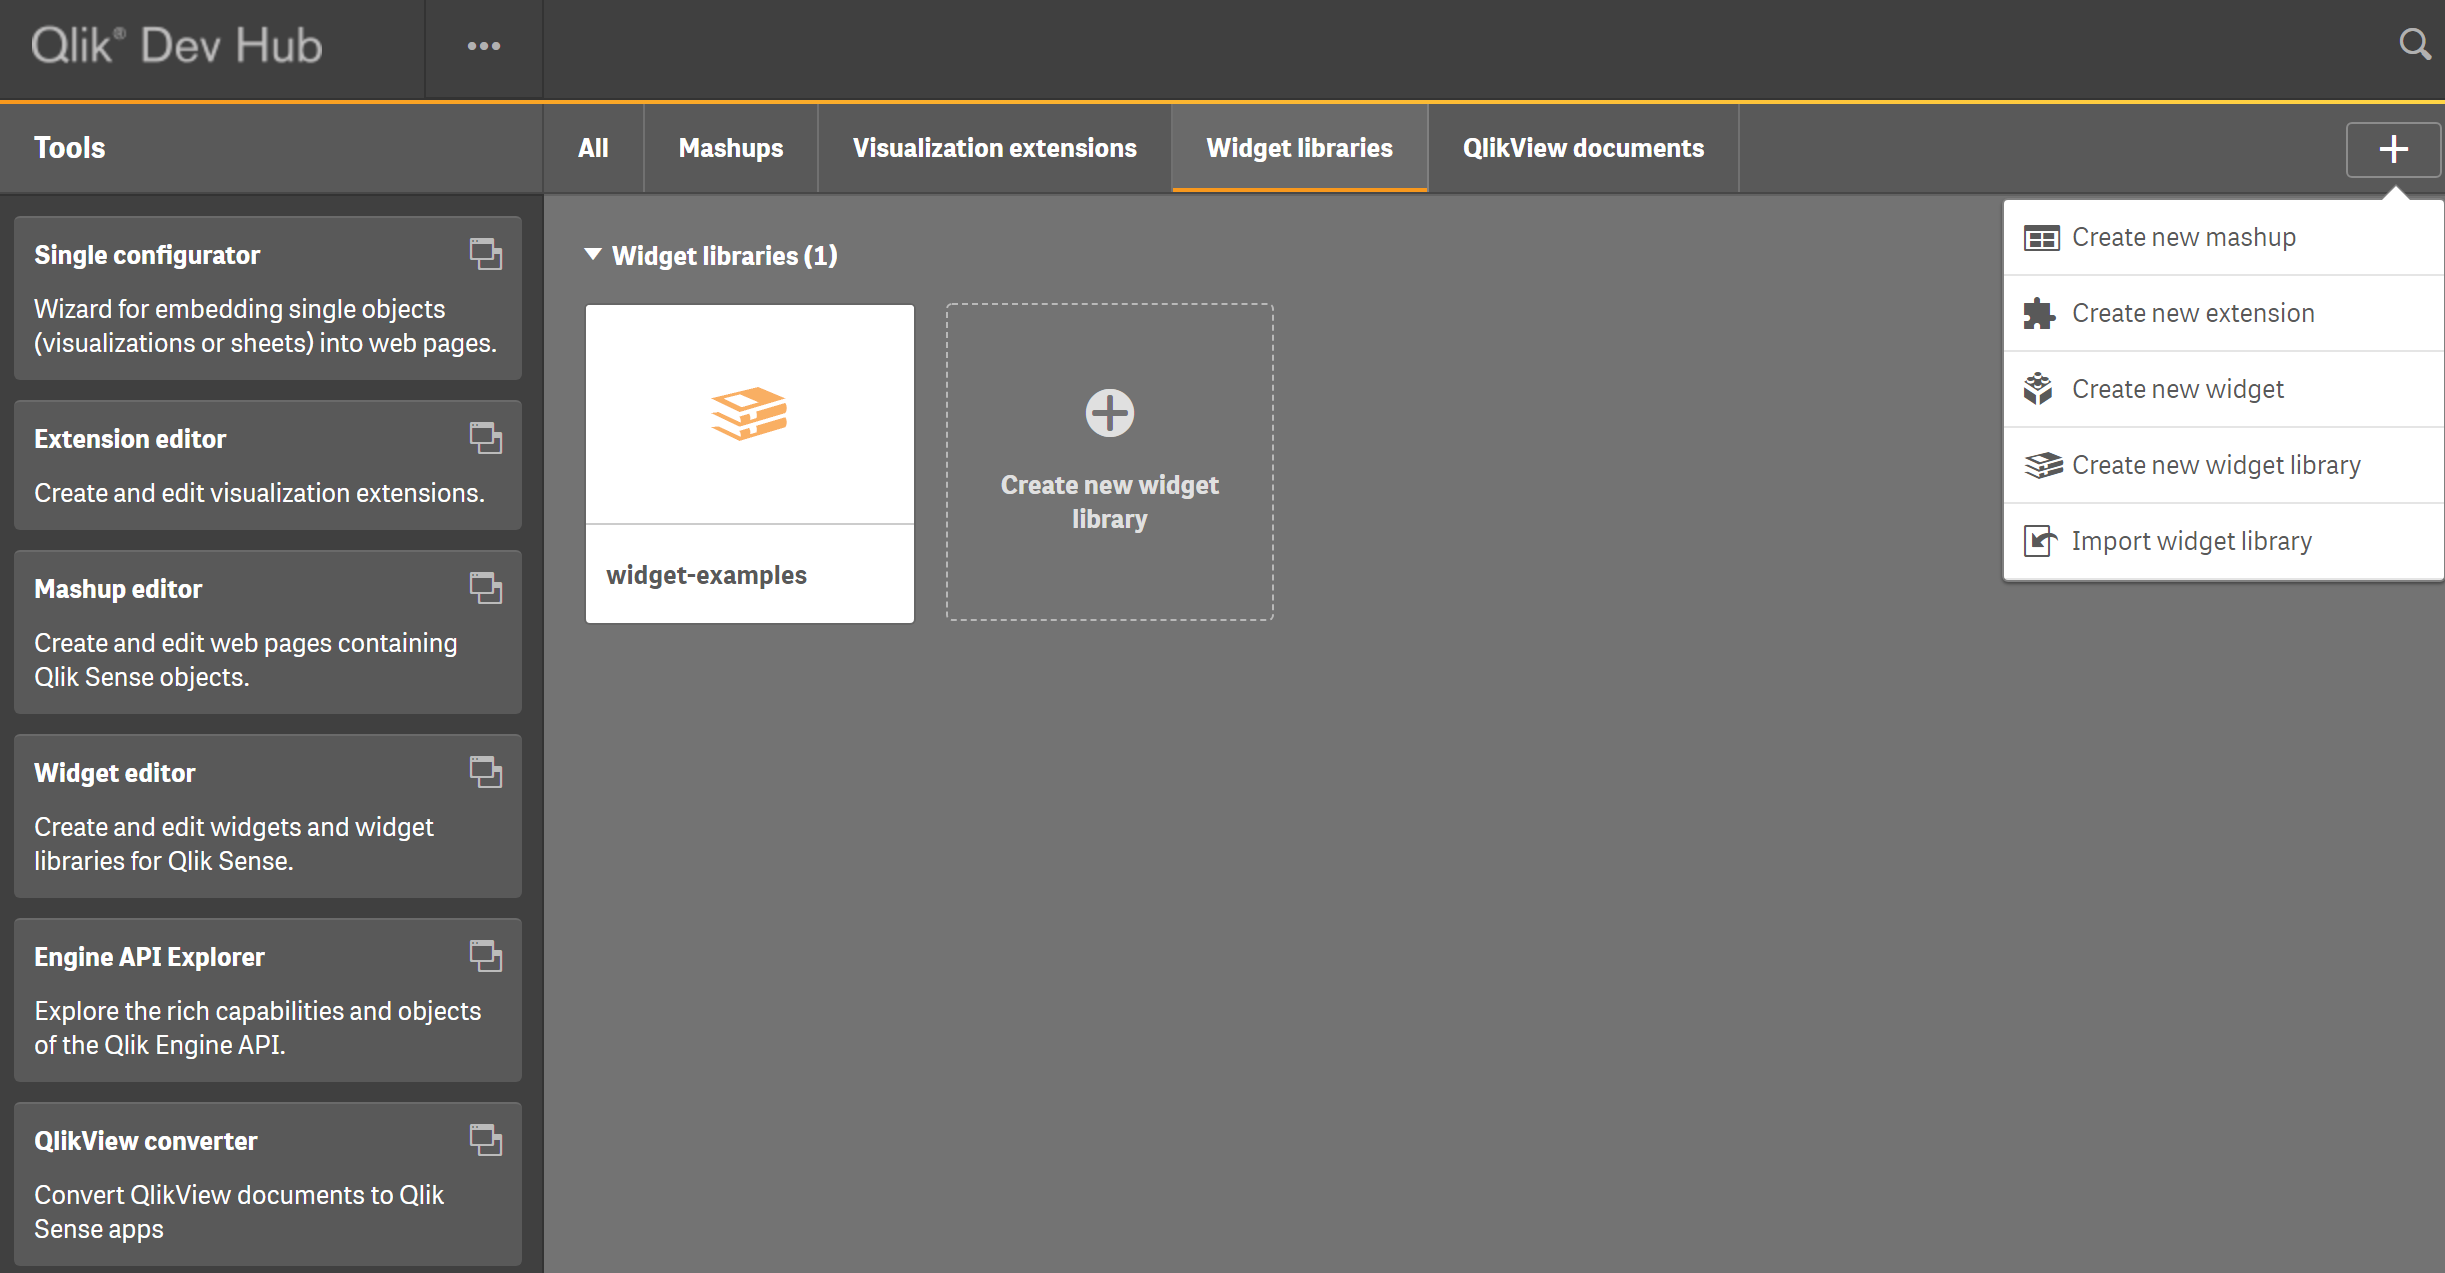Choose Import widget library
Image resolution: width=2445 pixels, height=1273 pixels.
2224,541
